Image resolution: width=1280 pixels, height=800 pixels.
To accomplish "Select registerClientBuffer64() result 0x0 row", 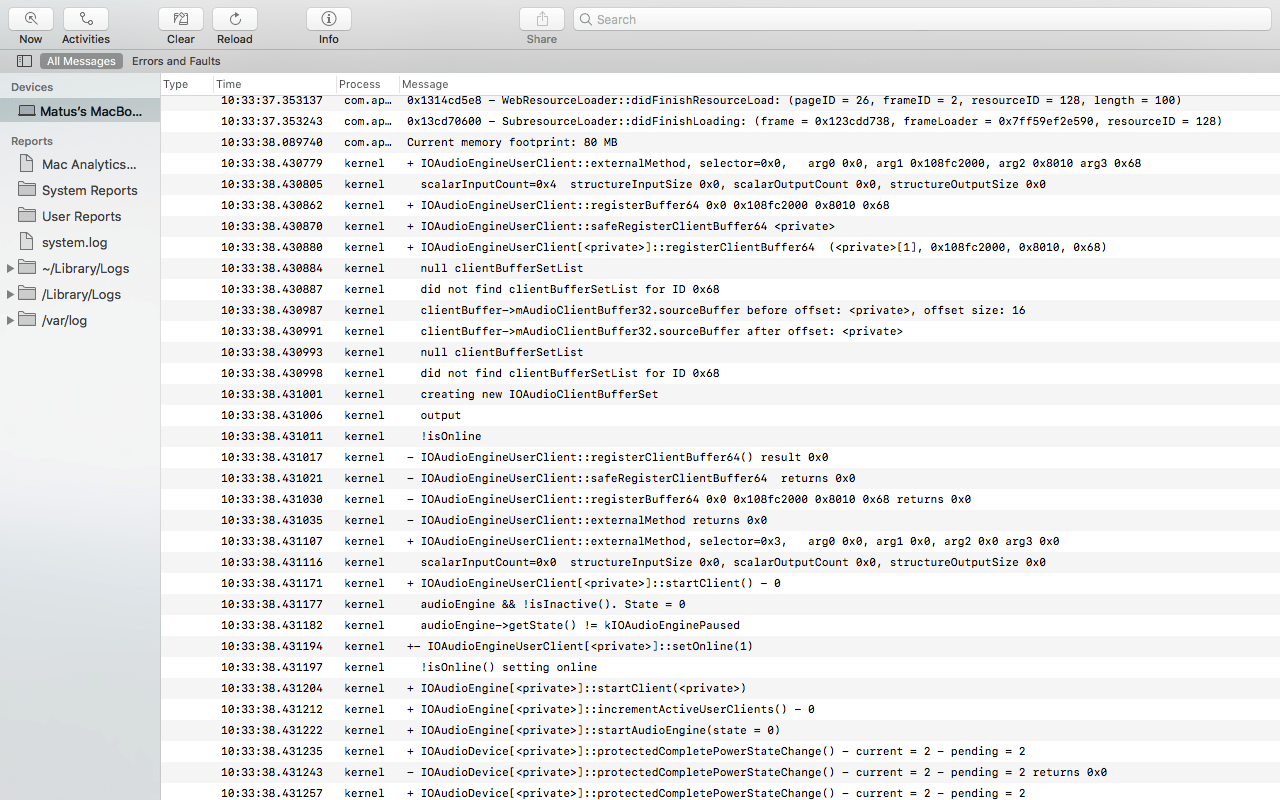I will (x=720, y=457).
